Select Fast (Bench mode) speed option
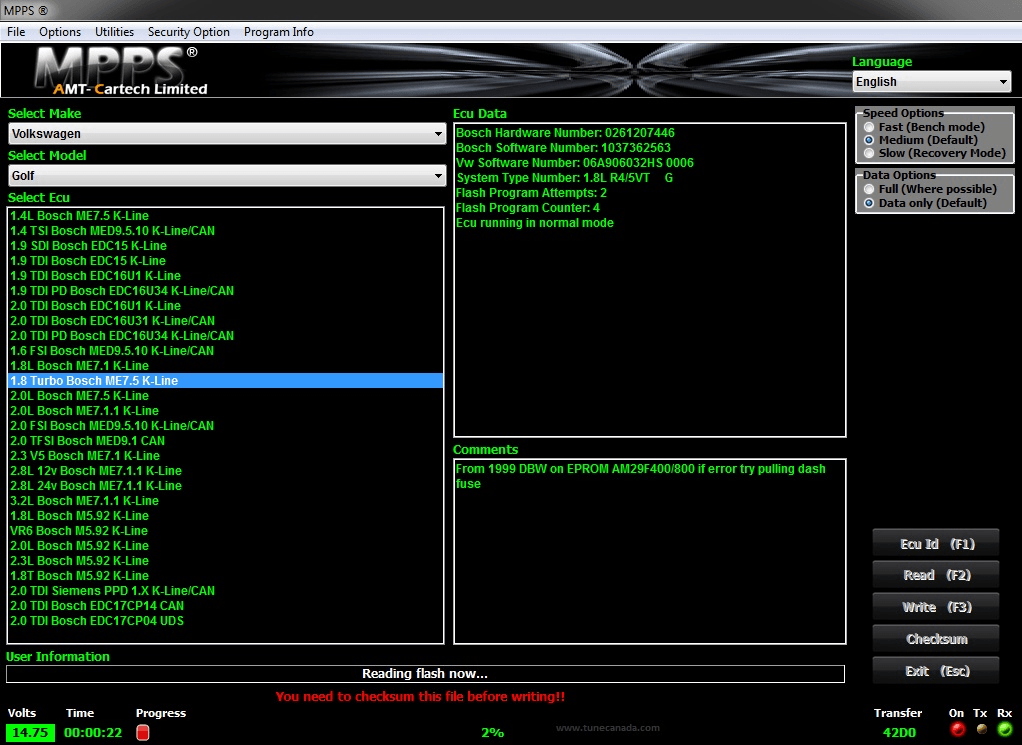 point(868,126)
